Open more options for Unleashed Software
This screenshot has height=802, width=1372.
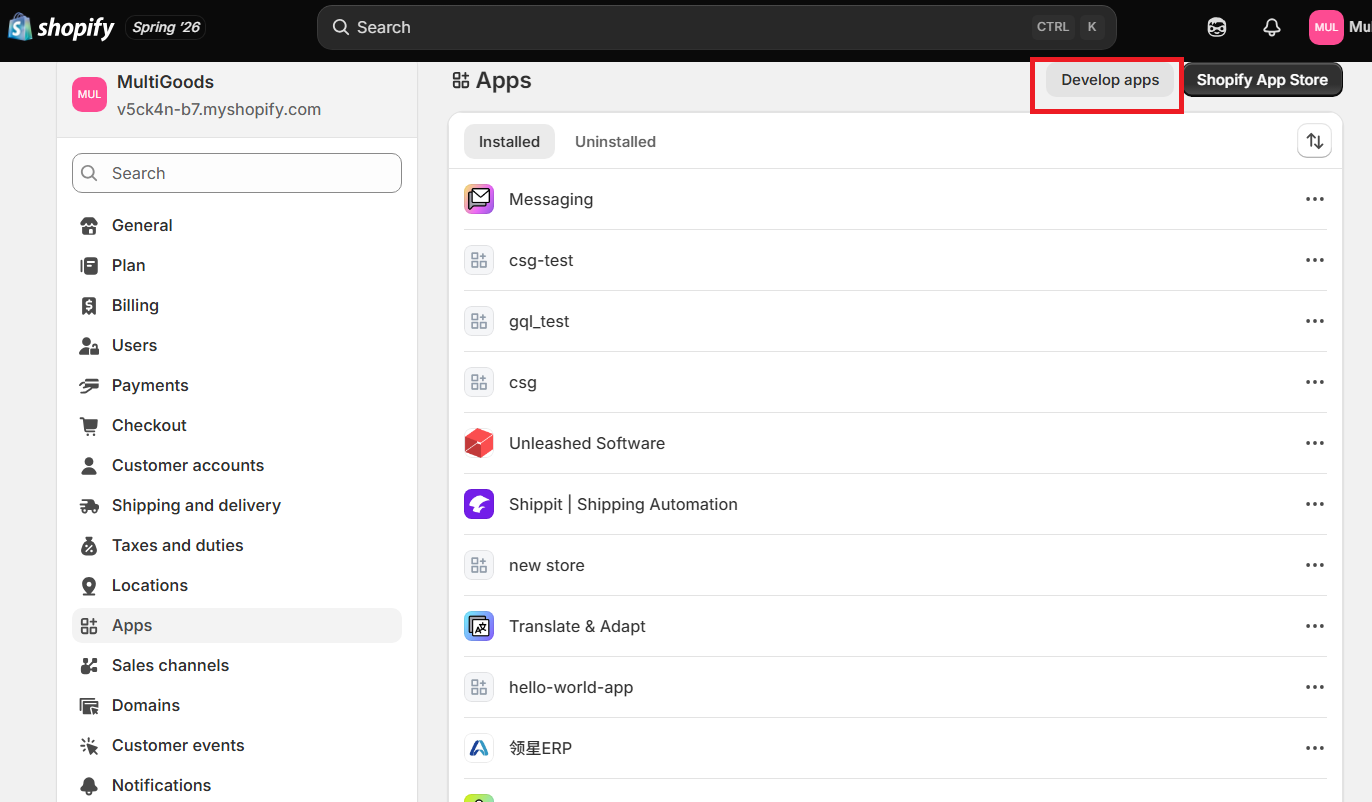pos(1314,443)
